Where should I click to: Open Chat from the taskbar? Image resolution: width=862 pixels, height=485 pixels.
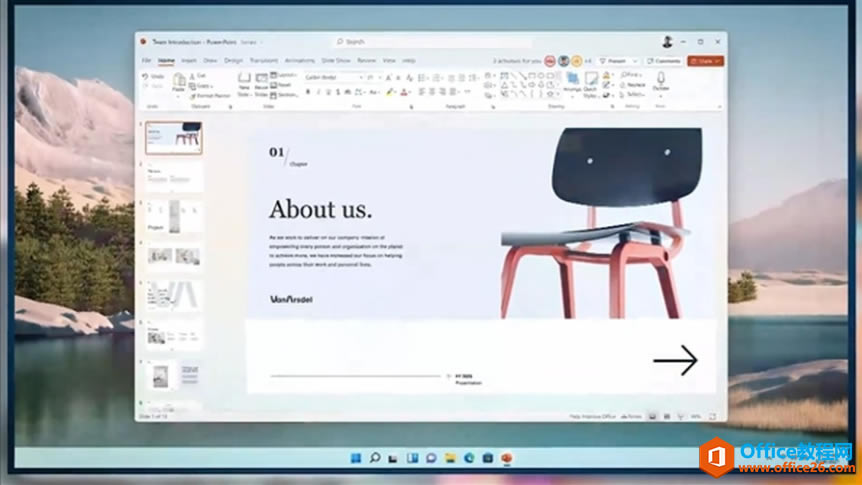pos(432,458)
